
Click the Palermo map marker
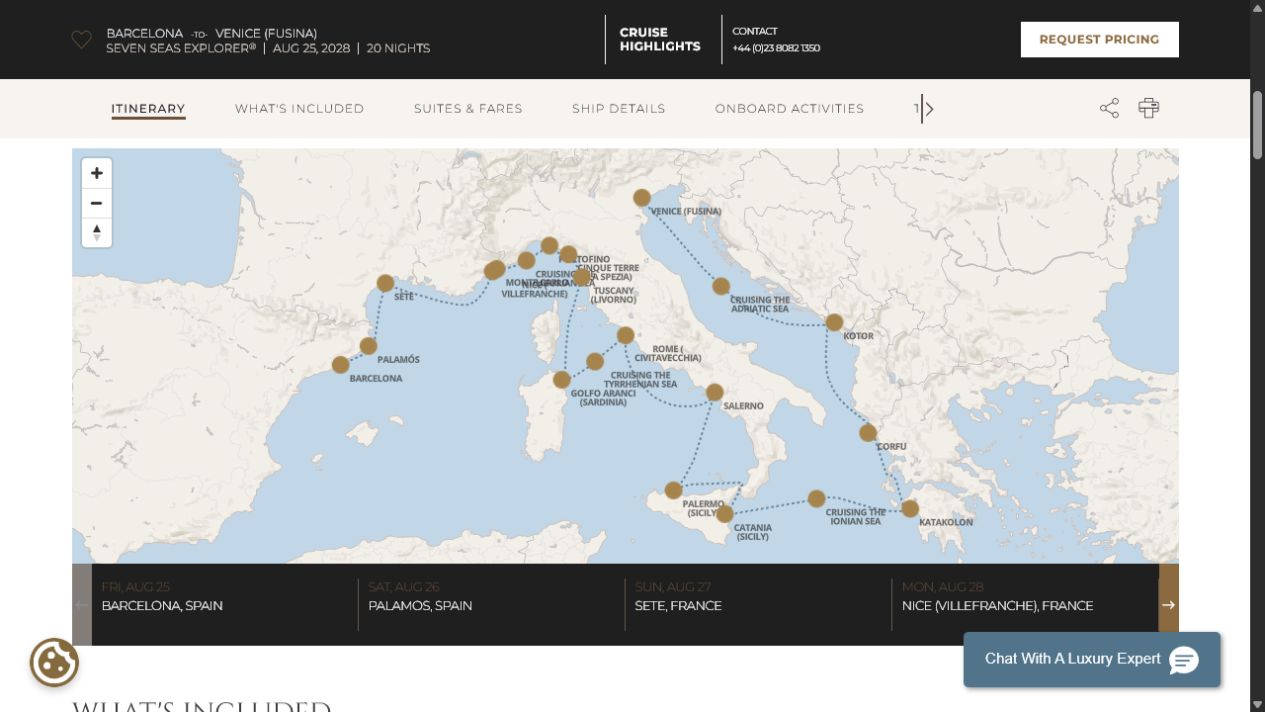pyautogui.click(x=673, y=490)
